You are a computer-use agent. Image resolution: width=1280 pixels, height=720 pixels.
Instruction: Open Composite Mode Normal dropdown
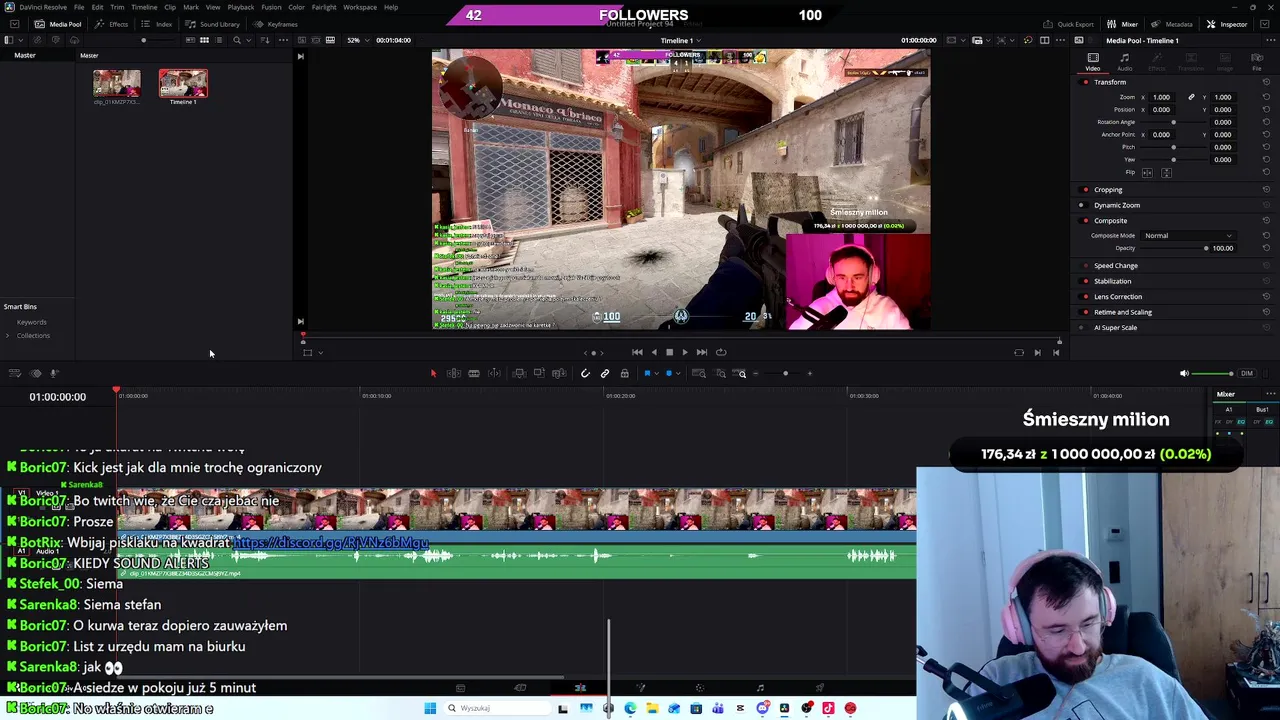1188,236
